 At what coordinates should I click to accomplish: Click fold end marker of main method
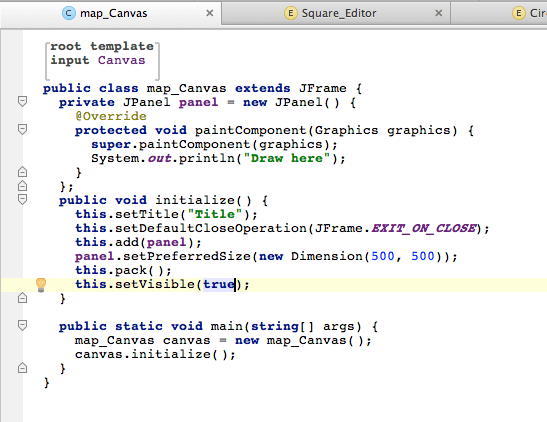pos(22,368)
